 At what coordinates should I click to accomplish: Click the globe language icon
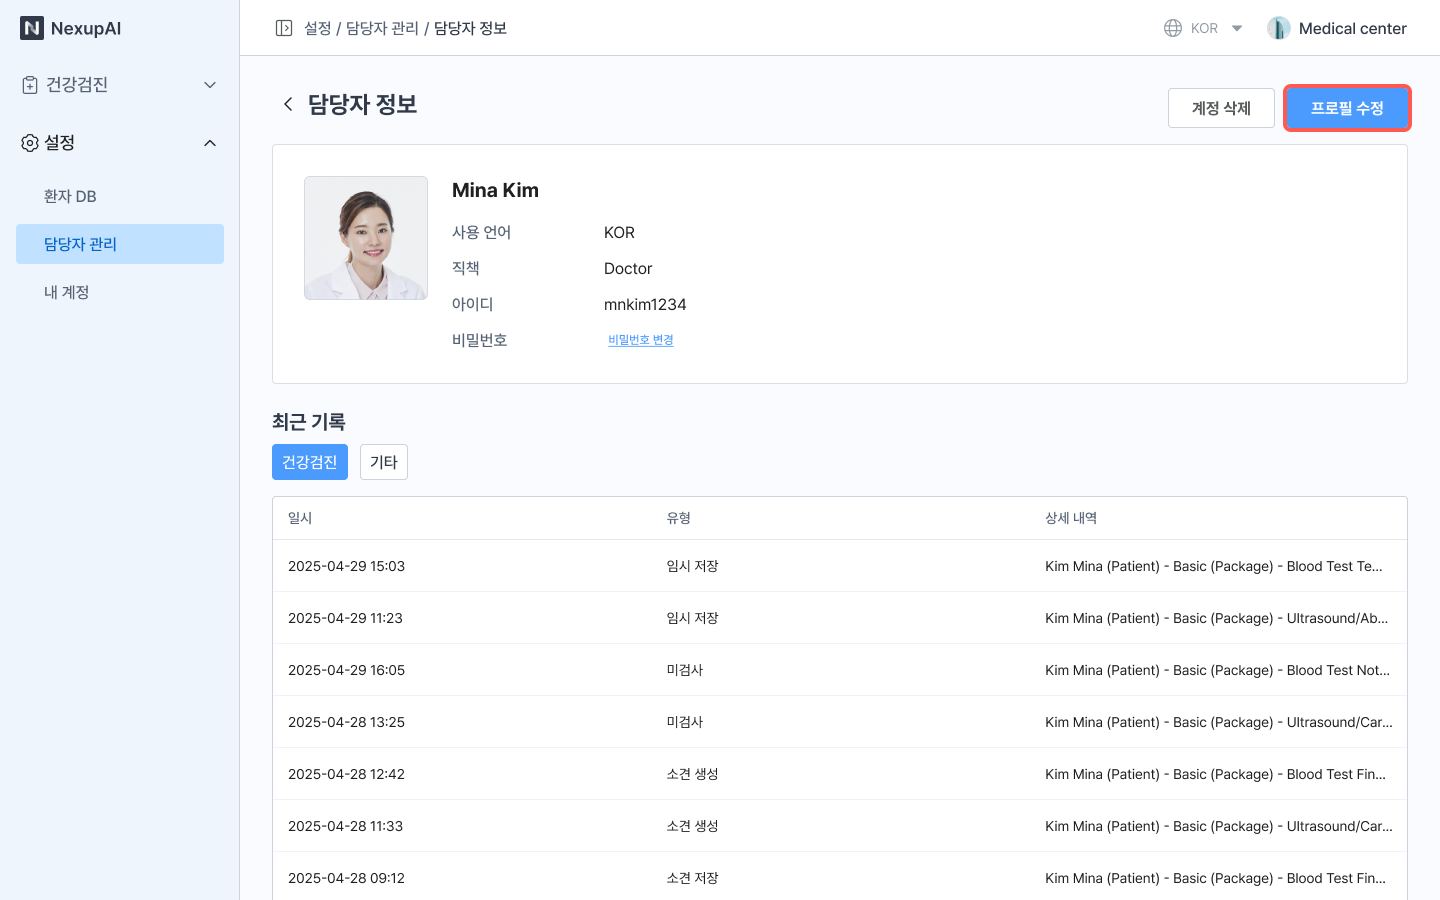[x=1173, y=28]
